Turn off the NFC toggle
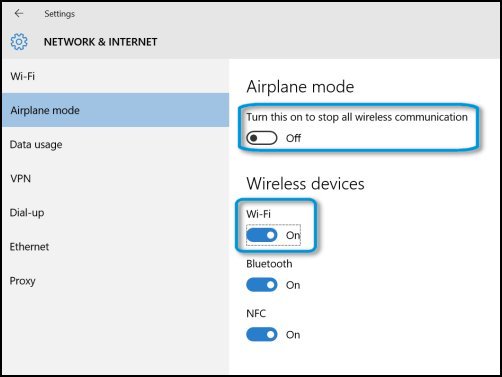This screenshot has height=377, width=502. click(262, 335)
